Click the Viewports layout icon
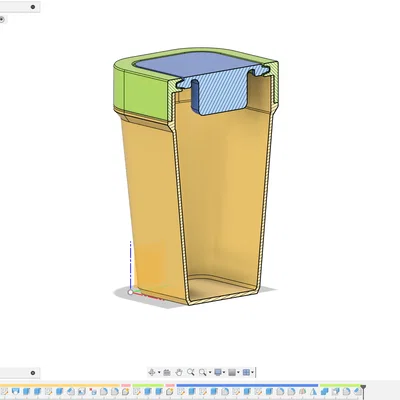 pos(246,372)
